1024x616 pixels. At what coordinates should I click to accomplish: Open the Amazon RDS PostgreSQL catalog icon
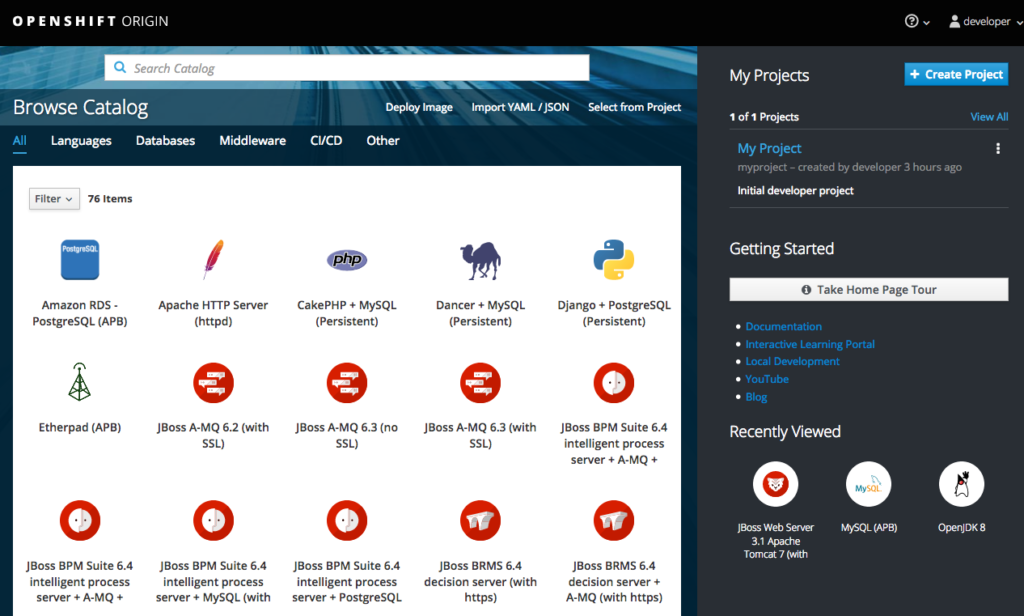(x=80, y=260)
